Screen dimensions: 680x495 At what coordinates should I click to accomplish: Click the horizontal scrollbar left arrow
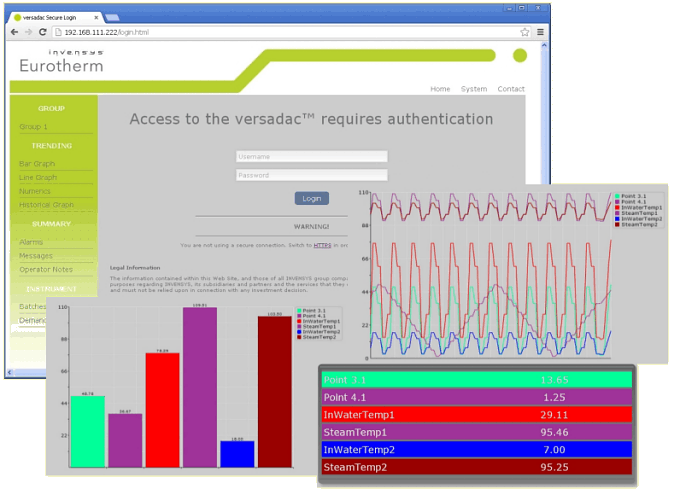coord(10,372)
